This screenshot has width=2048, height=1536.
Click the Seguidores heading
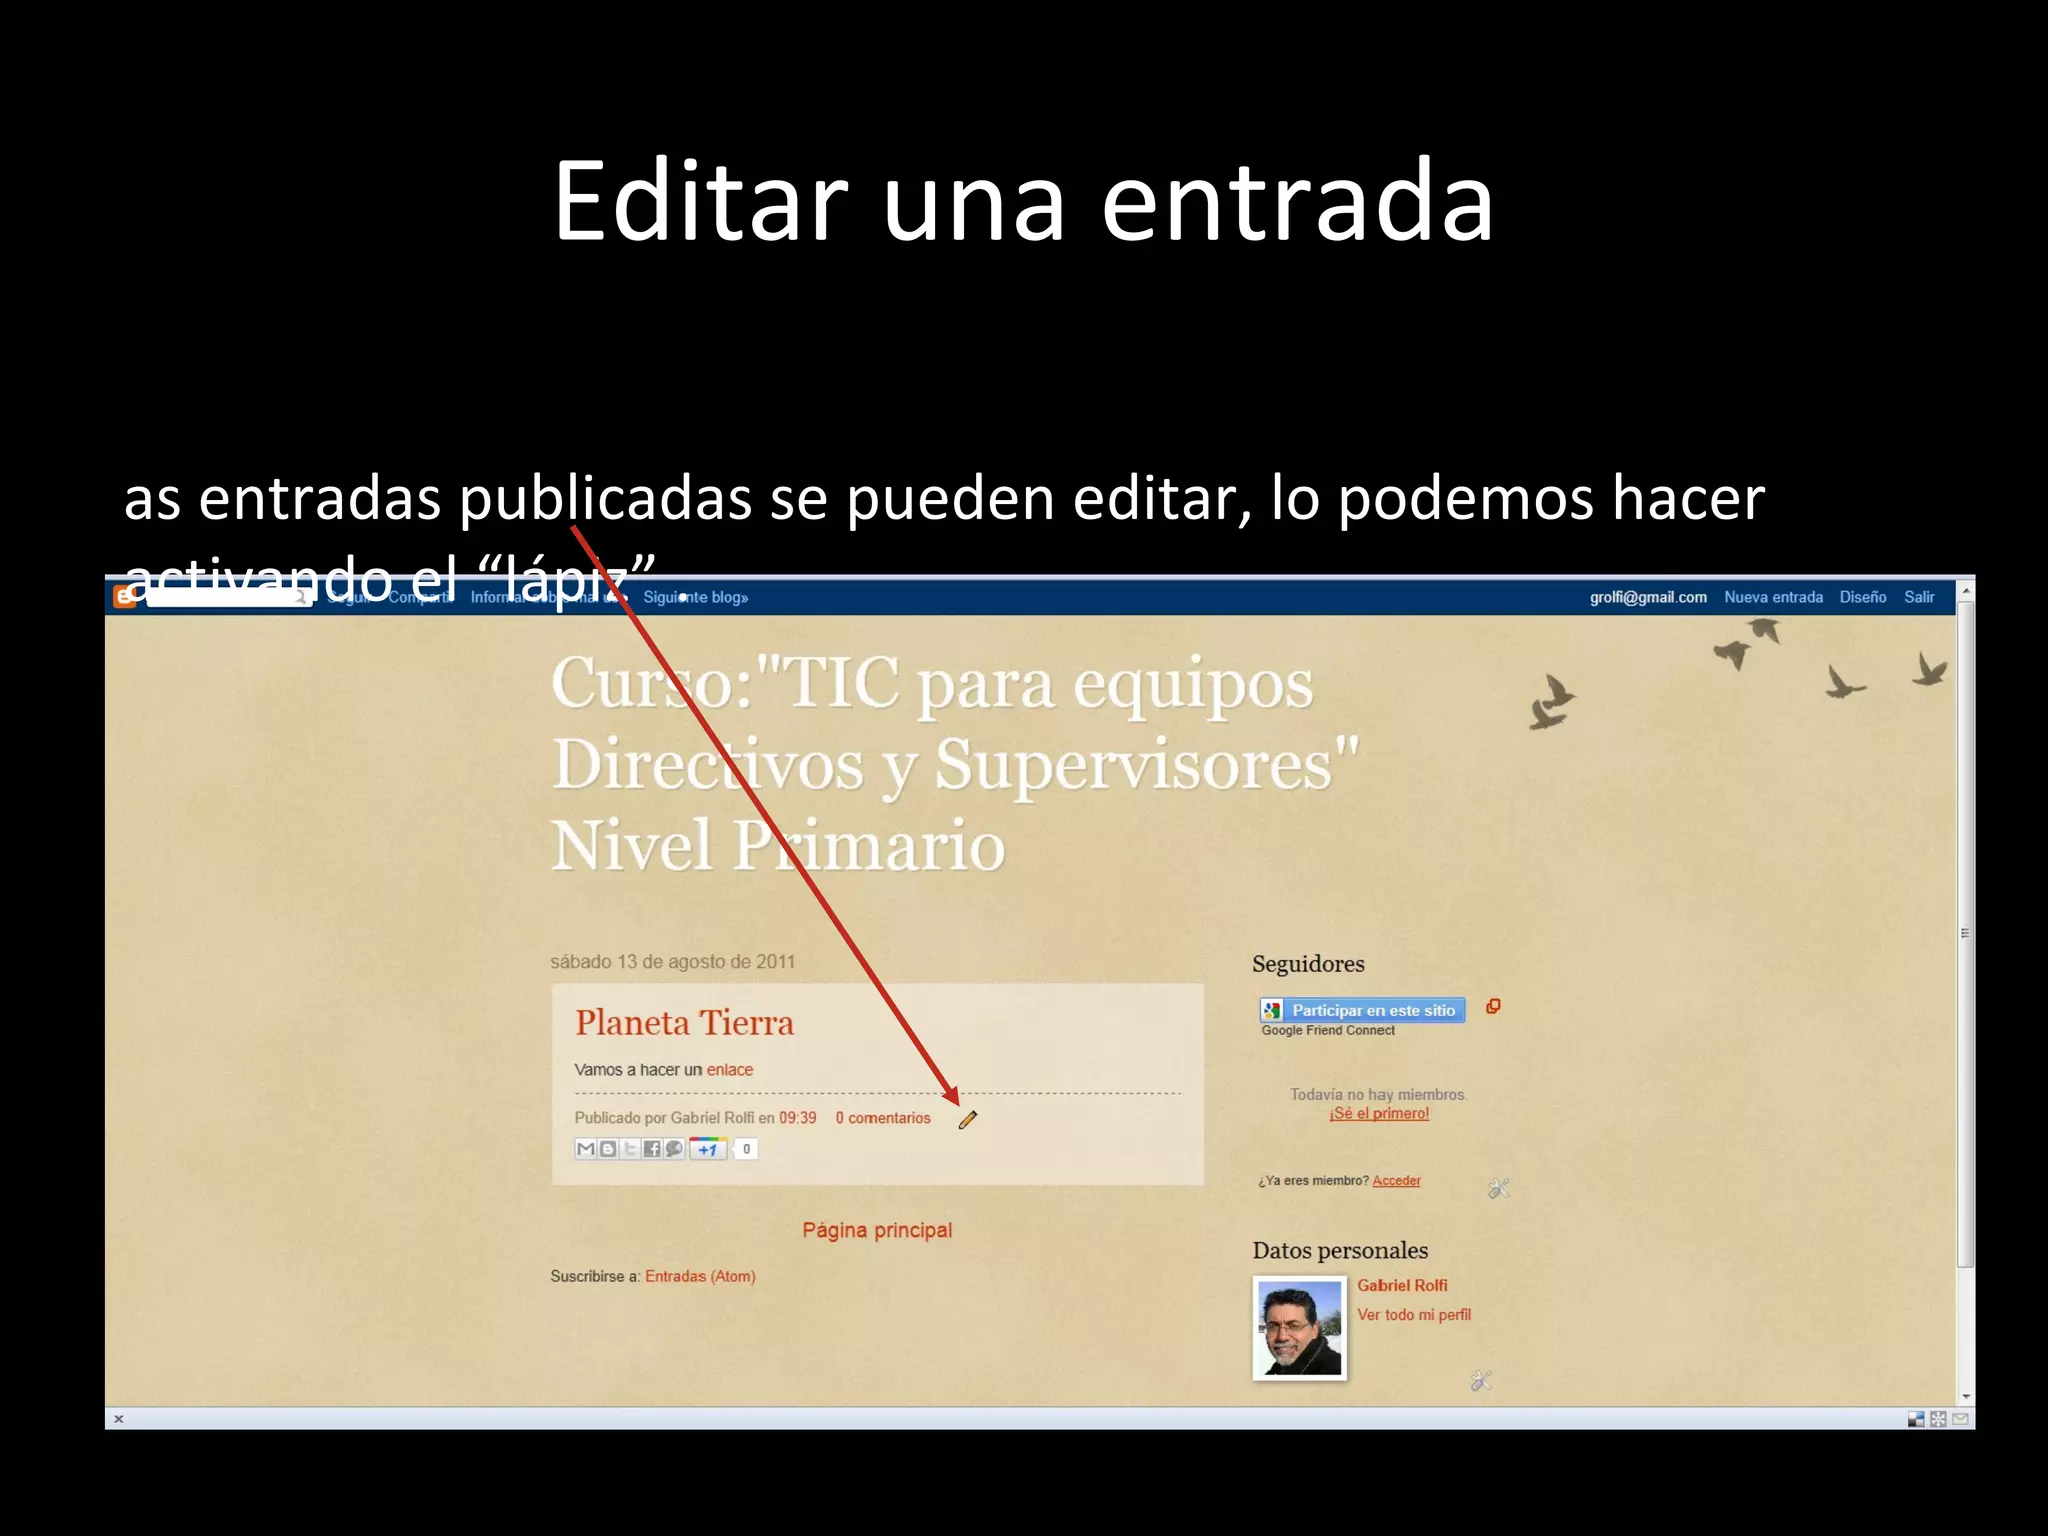1308,963
